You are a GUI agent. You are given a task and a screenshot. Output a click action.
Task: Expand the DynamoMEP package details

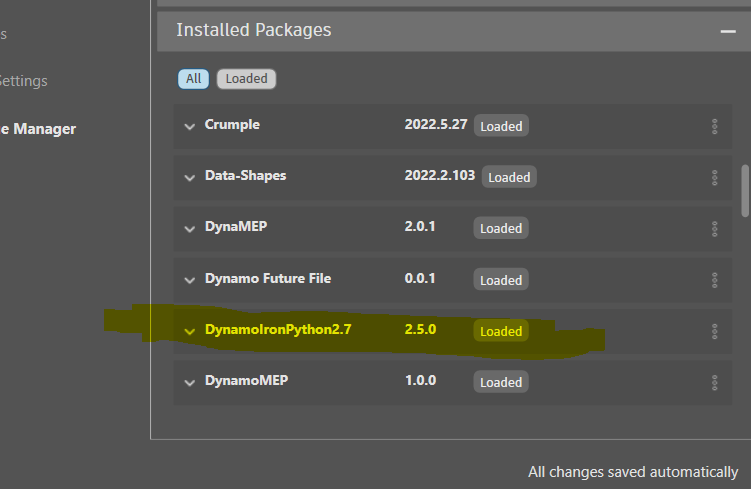point(190,383)
